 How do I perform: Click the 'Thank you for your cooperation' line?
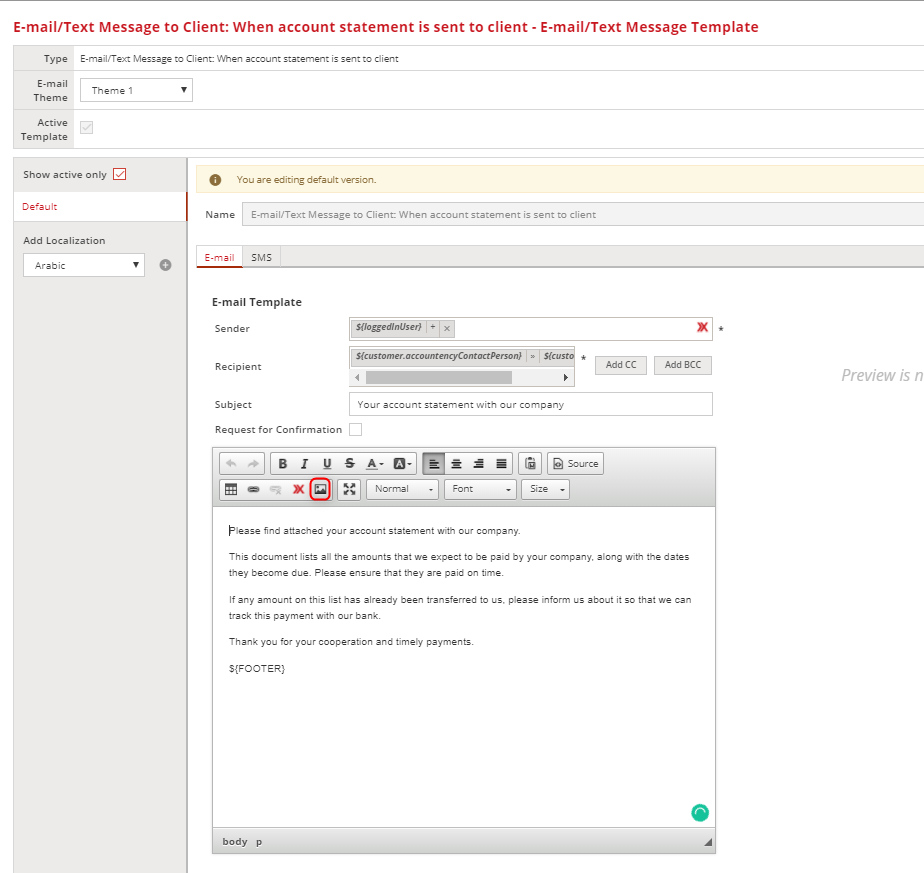[351, 642]
